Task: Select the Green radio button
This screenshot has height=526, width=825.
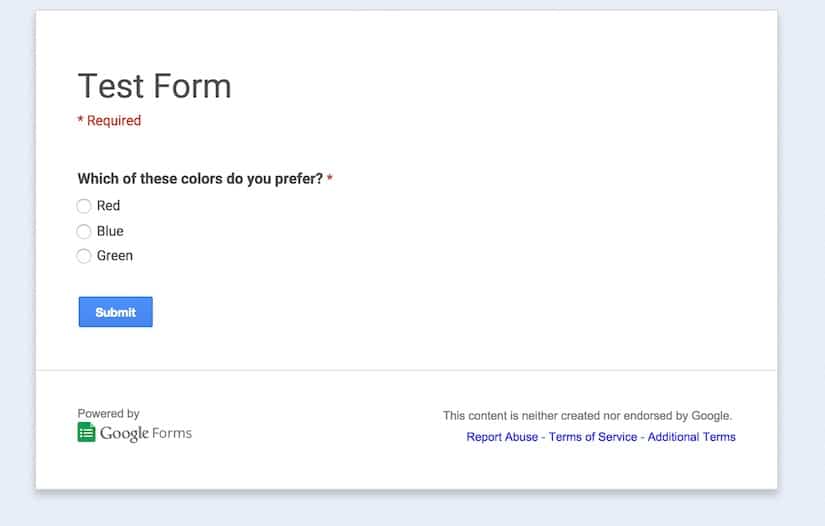Action: click(84, 256)
